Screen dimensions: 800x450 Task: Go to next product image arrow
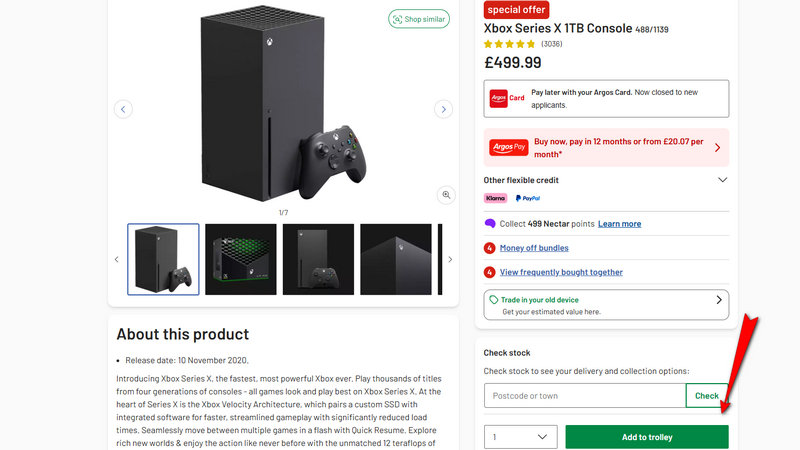coord(443,109)
